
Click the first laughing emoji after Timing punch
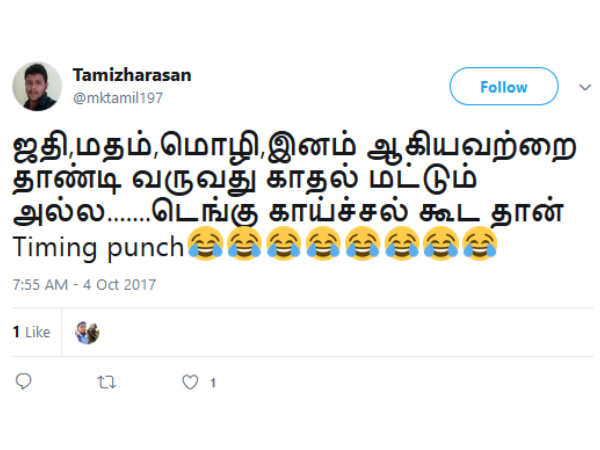(x=205, y=244)
